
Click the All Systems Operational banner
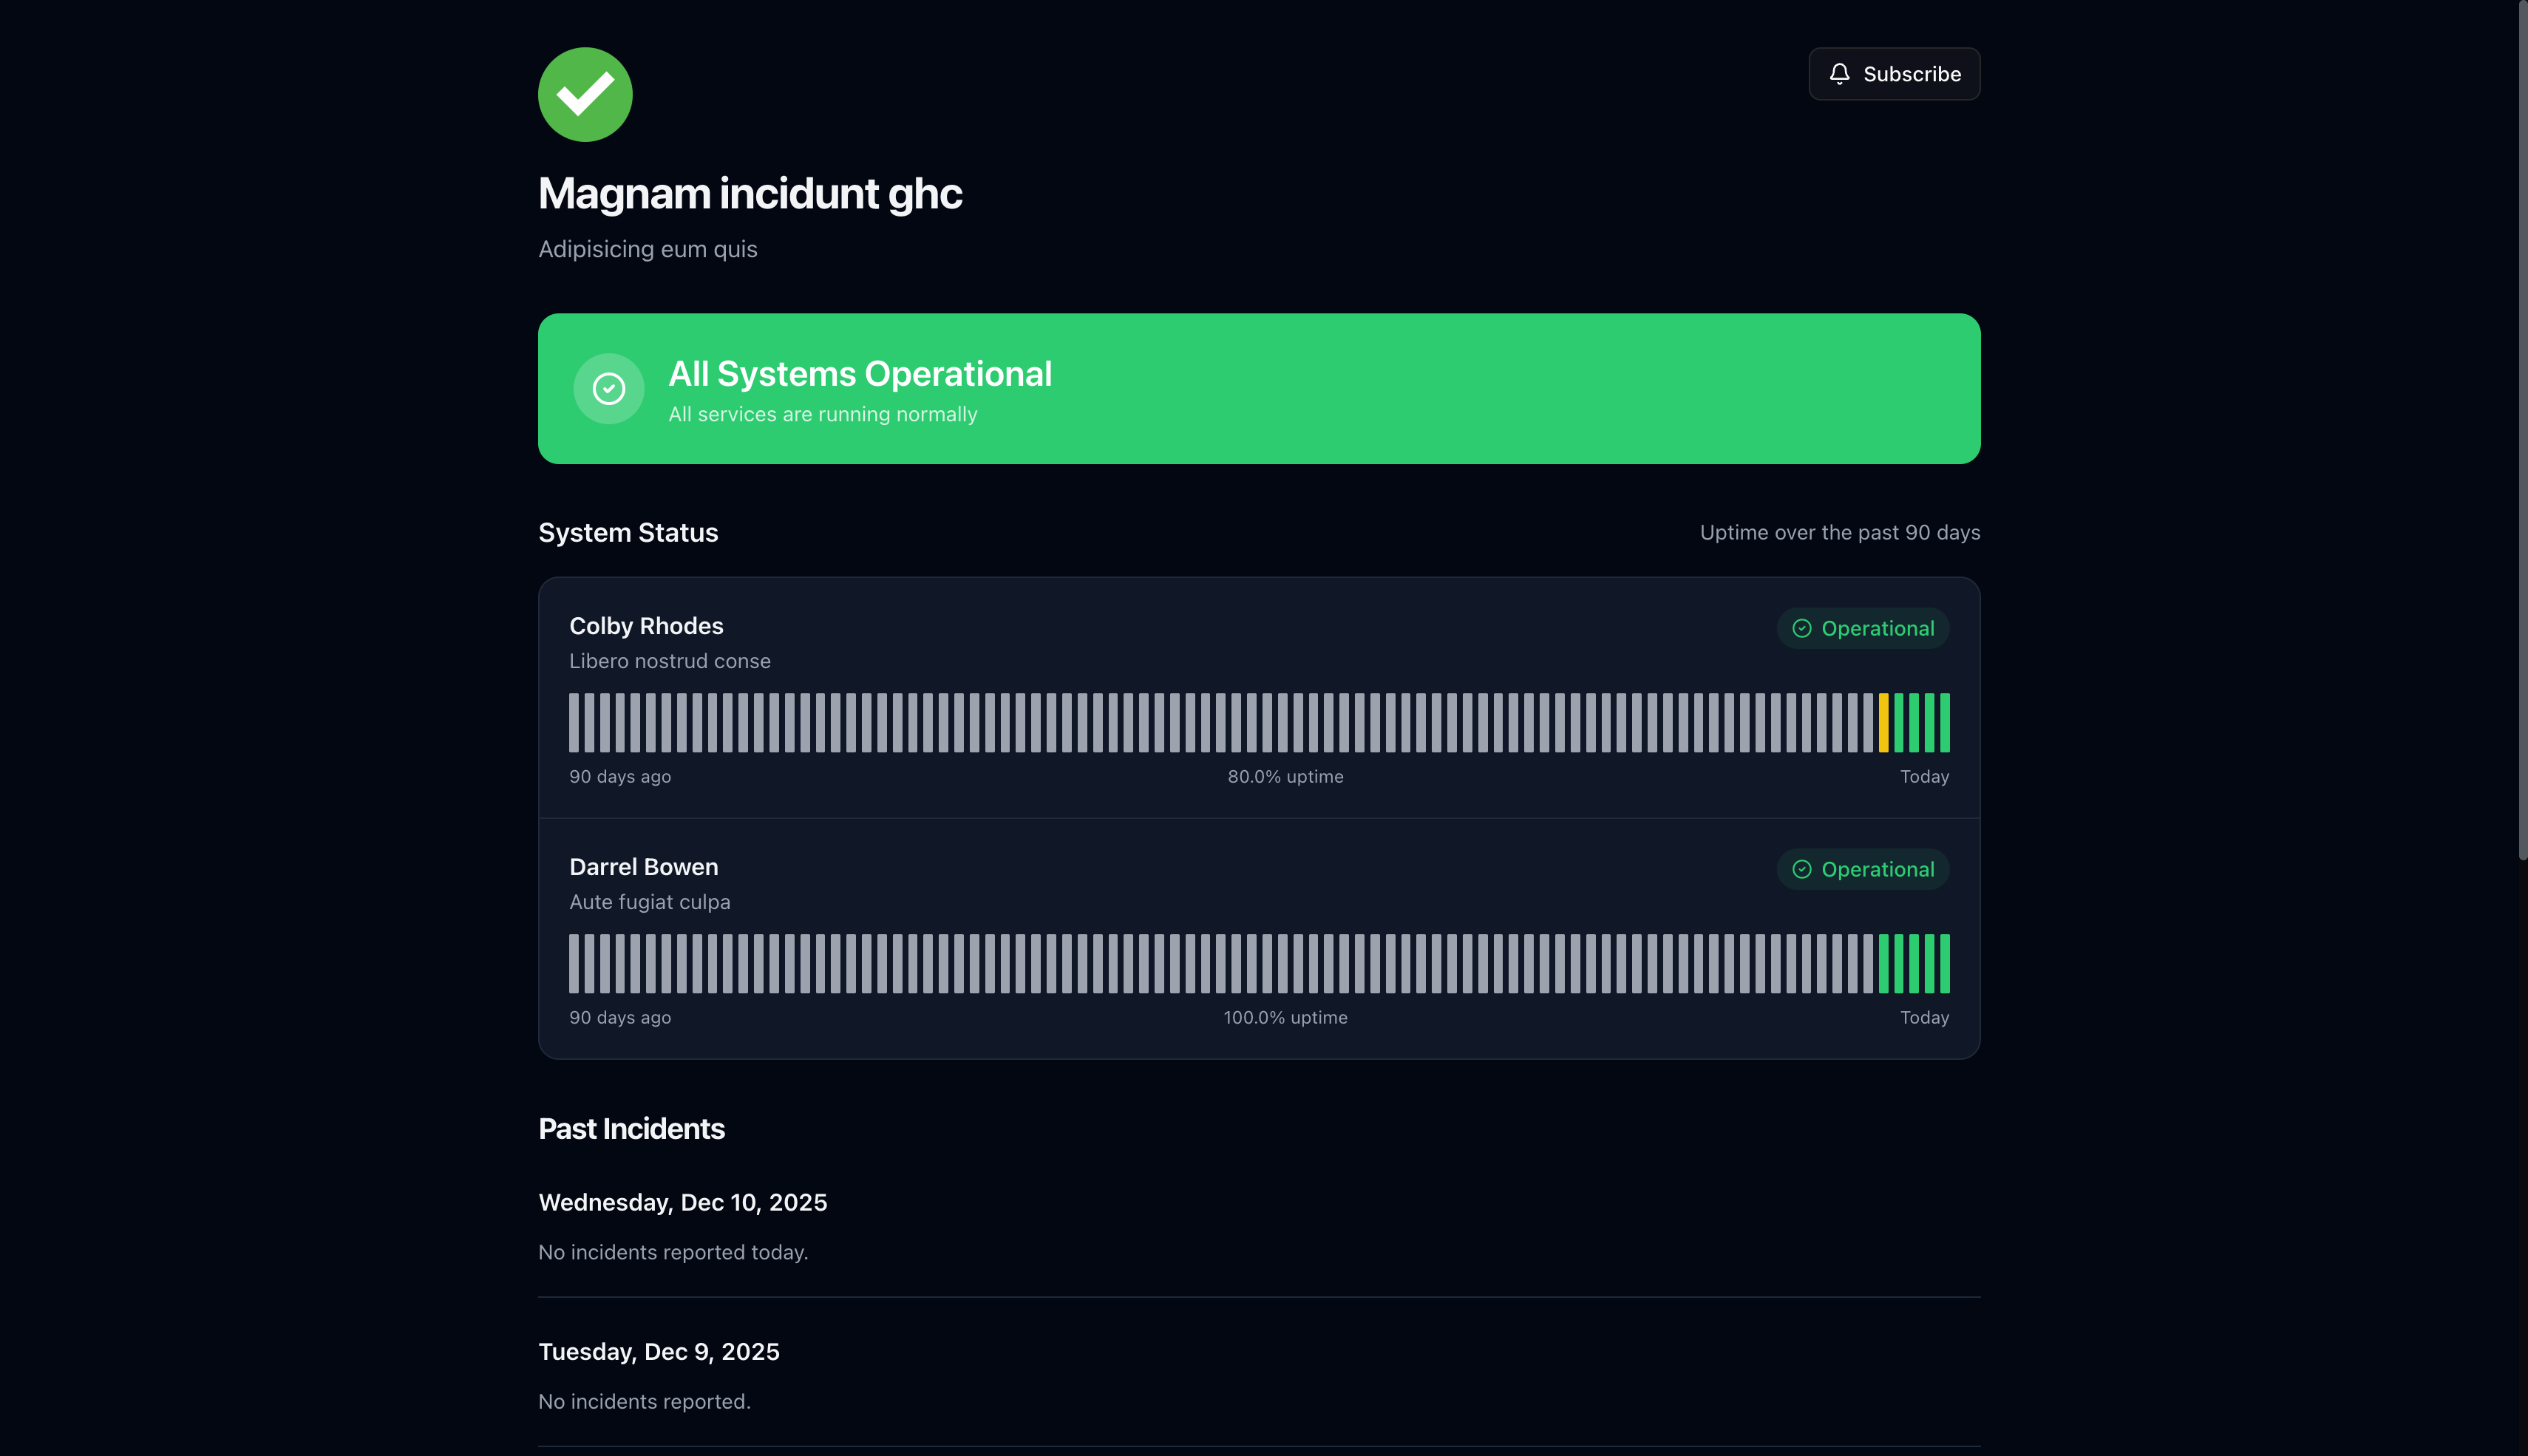pyautogui.click(x=1258, y=388)
